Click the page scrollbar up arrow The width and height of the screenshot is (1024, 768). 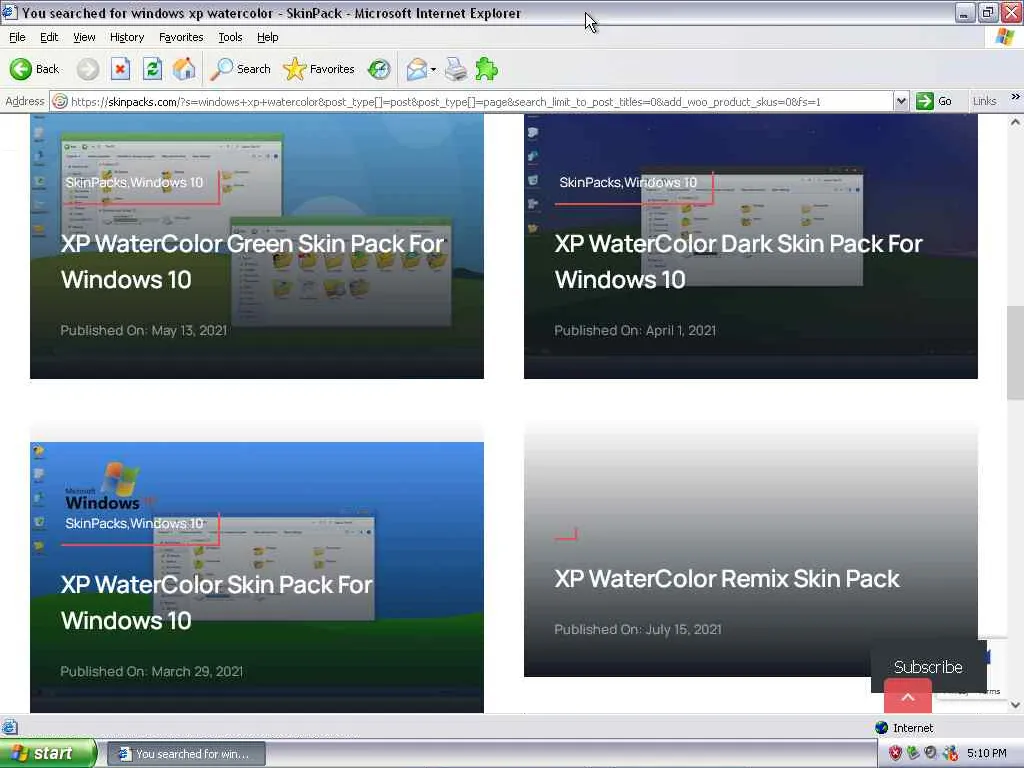tap(1015, 121)
